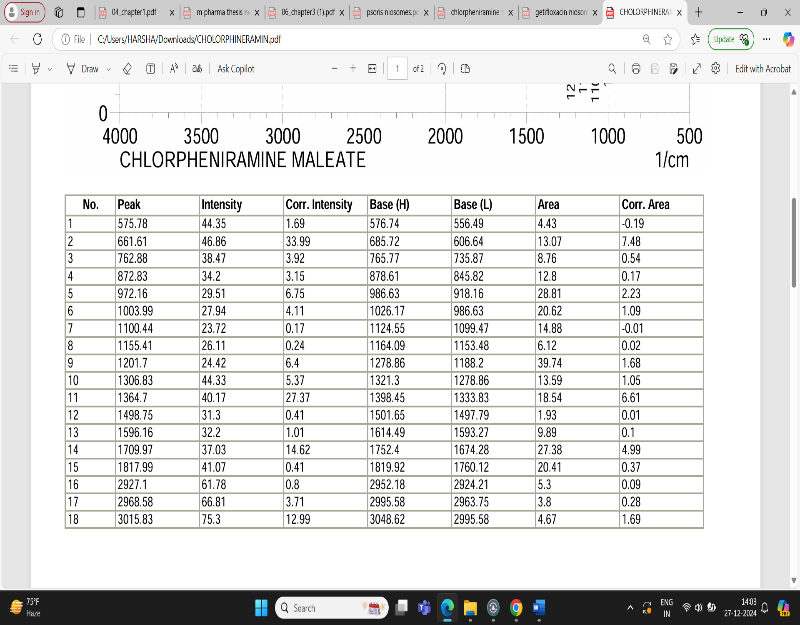Open the notifications bell
The width and height of the screenshot is (800, 625).
764,608
